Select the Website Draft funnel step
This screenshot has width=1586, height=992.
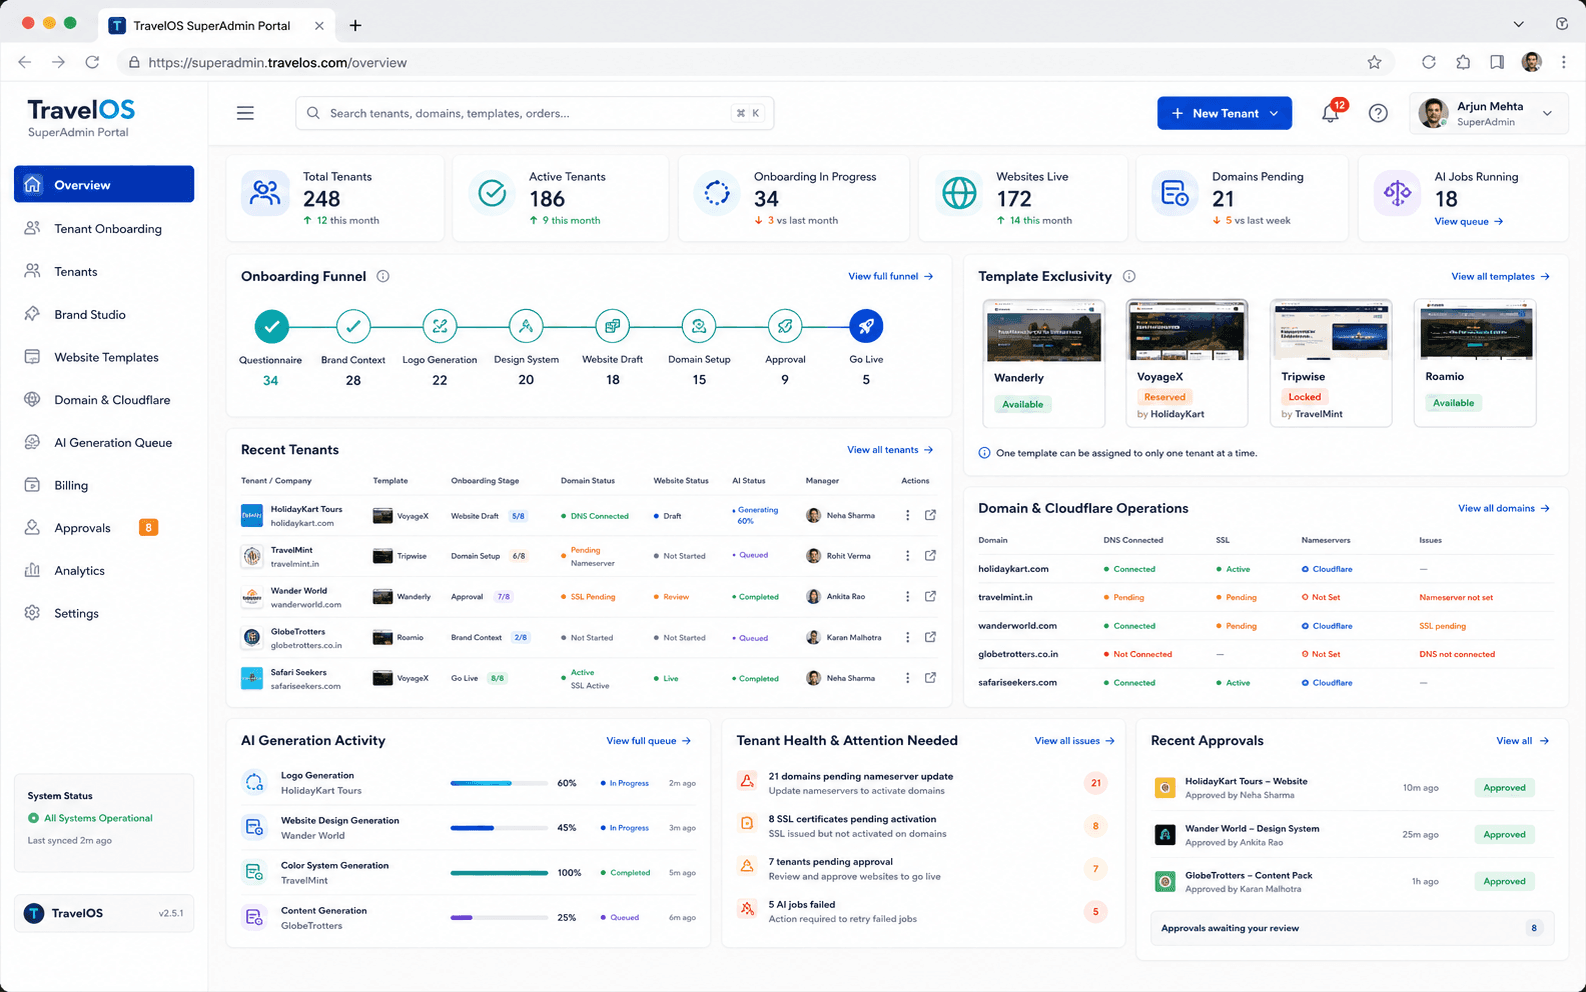coord(612,326)
